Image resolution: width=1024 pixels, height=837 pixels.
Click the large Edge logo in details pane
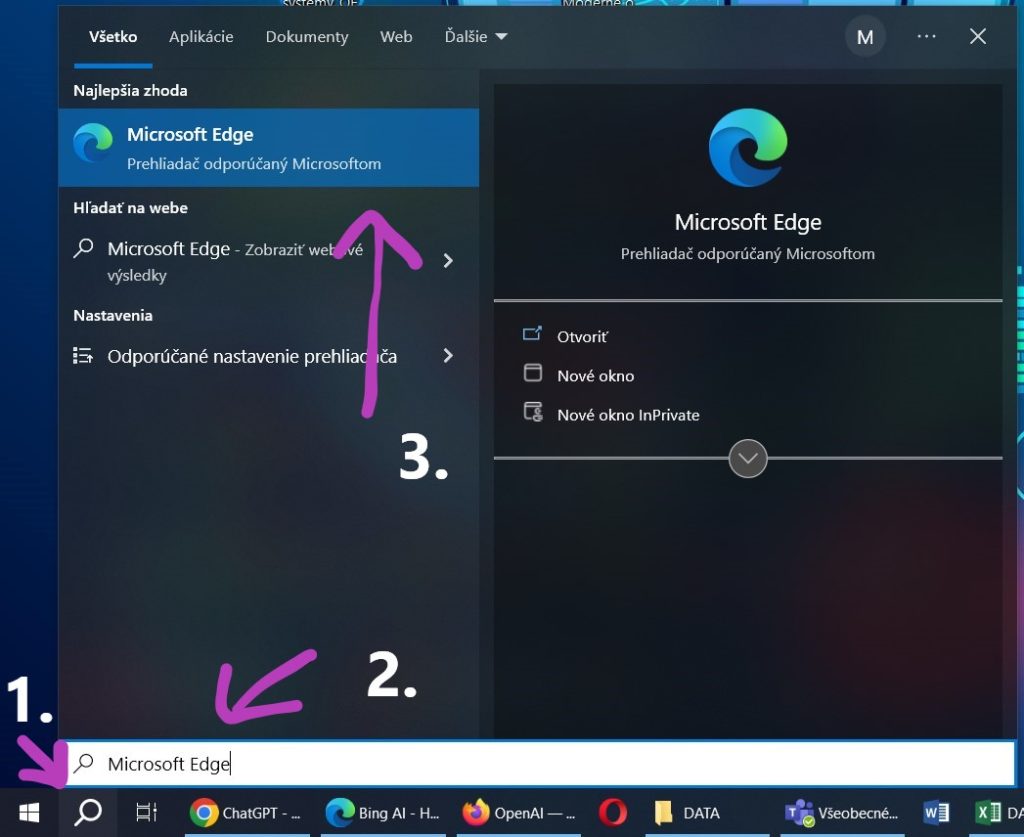748,148
